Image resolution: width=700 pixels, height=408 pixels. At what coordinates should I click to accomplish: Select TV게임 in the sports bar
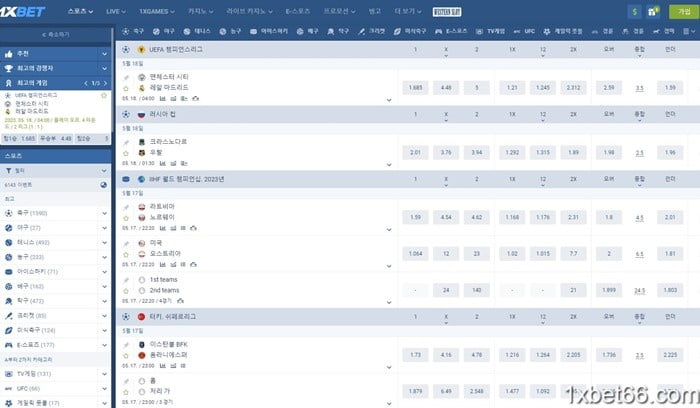pyautogui.click(x=490, y=31)
